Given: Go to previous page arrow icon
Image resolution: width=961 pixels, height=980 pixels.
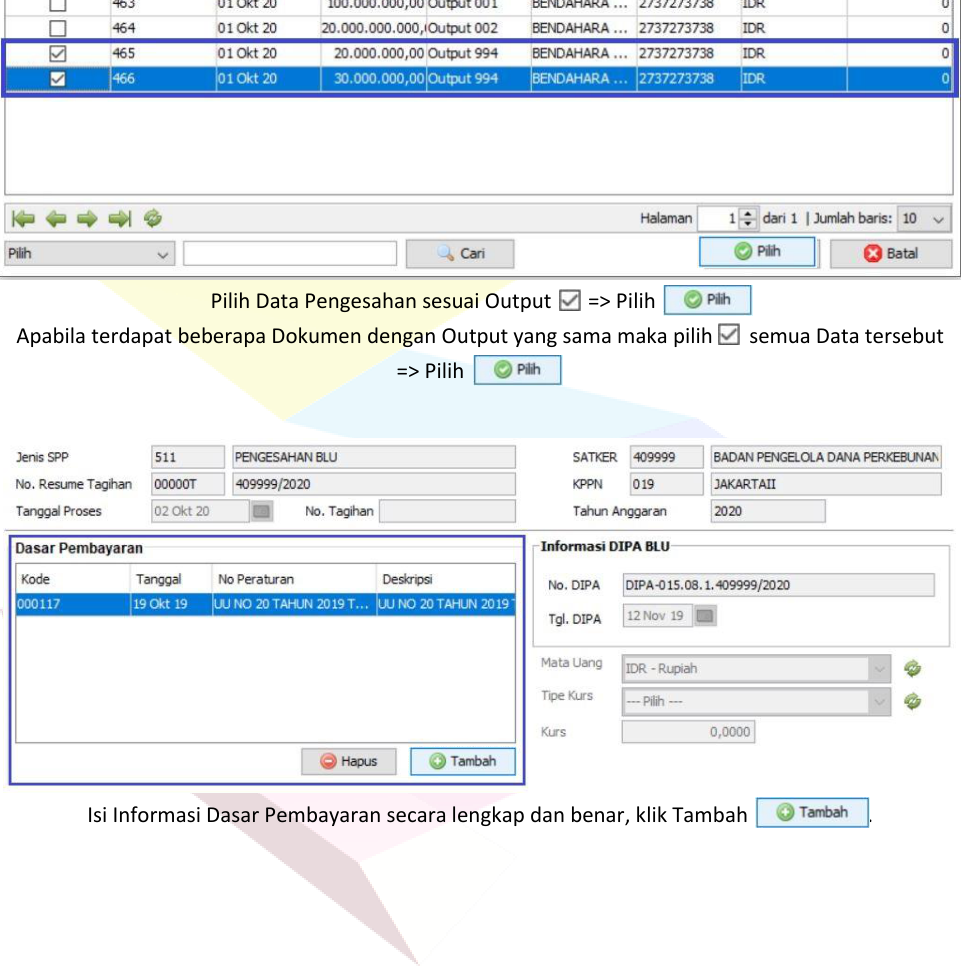Looking at the screenshot, I should click(x=56, y=218).
